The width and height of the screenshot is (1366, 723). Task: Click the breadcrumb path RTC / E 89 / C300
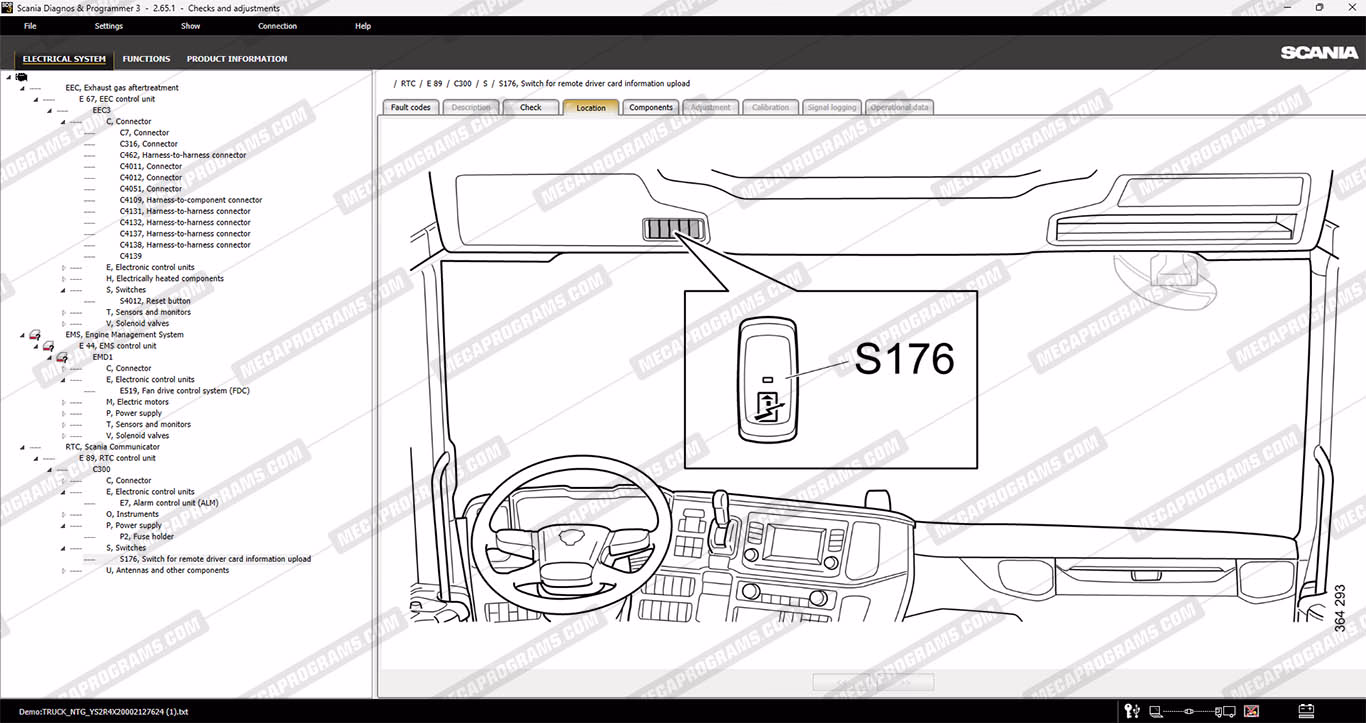pyautogui.click(x=436, y=83)
